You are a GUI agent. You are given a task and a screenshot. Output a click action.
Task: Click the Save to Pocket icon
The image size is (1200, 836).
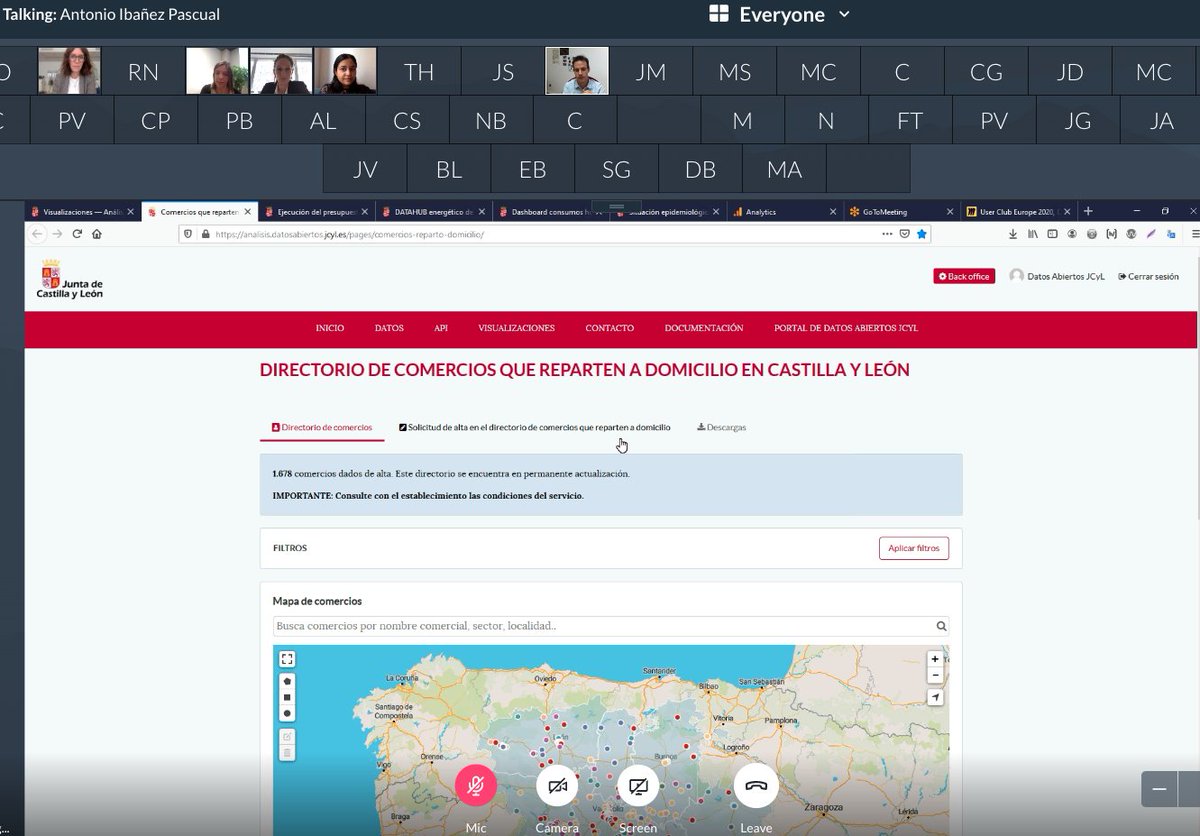(904, 233)
